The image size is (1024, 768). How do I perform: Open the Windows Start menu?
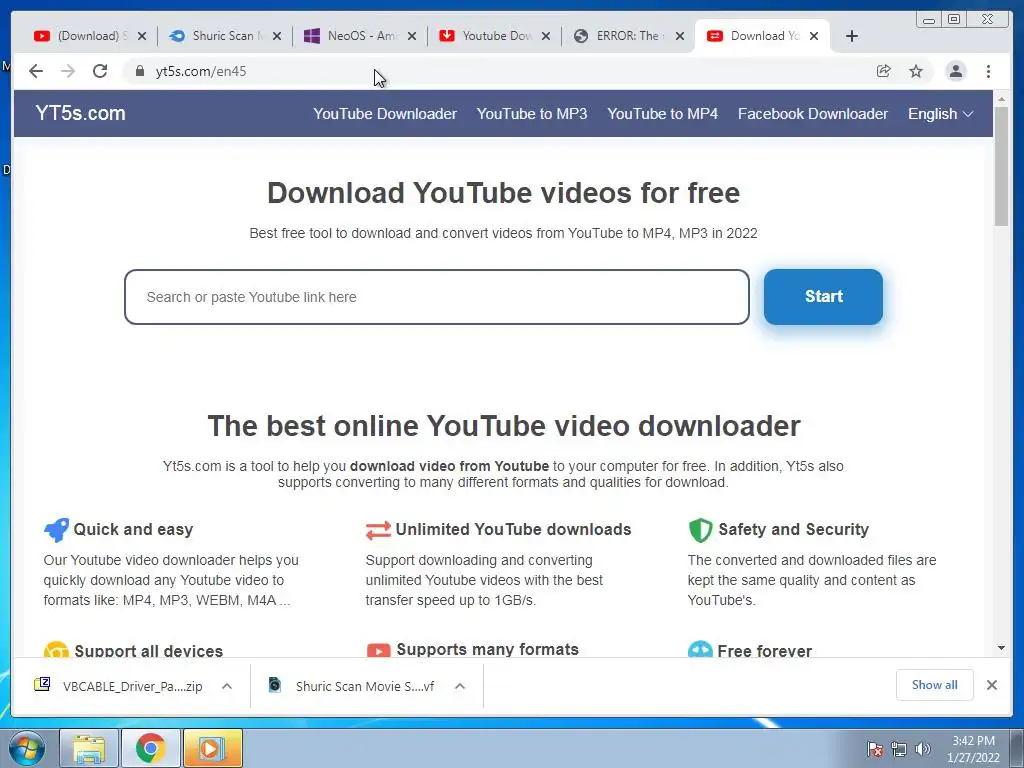(x=27, y=748)
